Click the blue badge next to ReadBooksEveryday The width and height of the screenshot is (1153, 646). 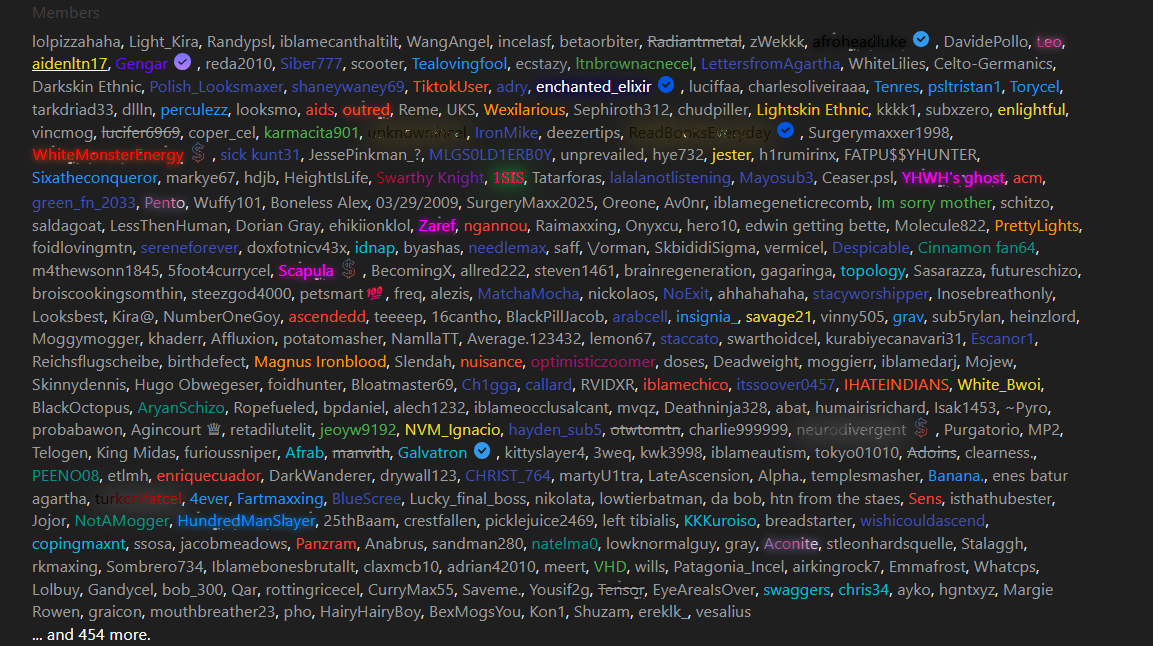tap(786, 132)
